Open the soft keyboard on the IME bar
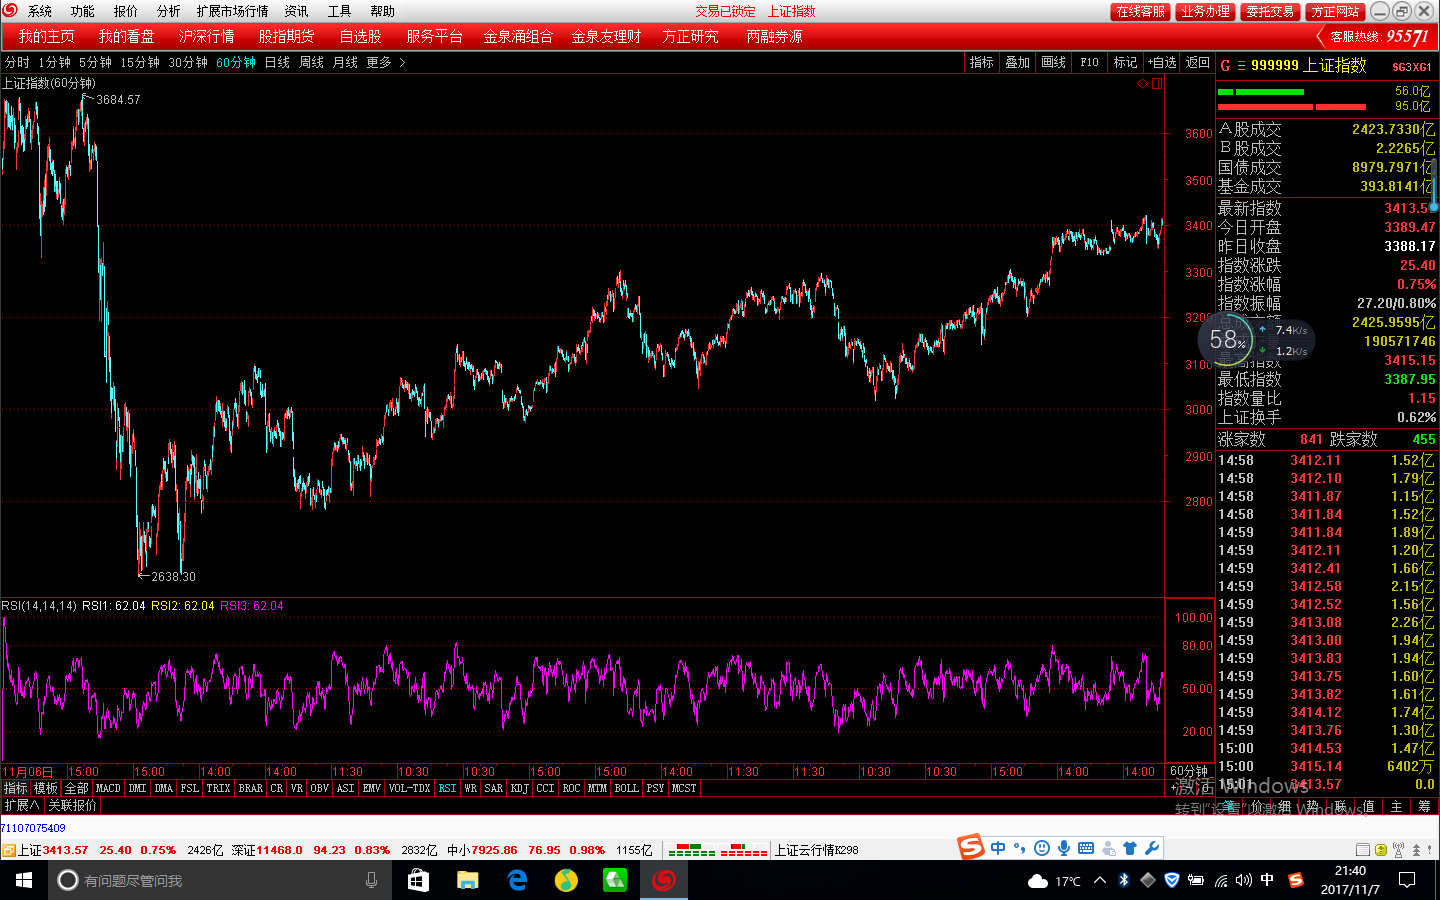Image resolution: width=1440 pixels, height=900 pixels. tap(1086, 848)
